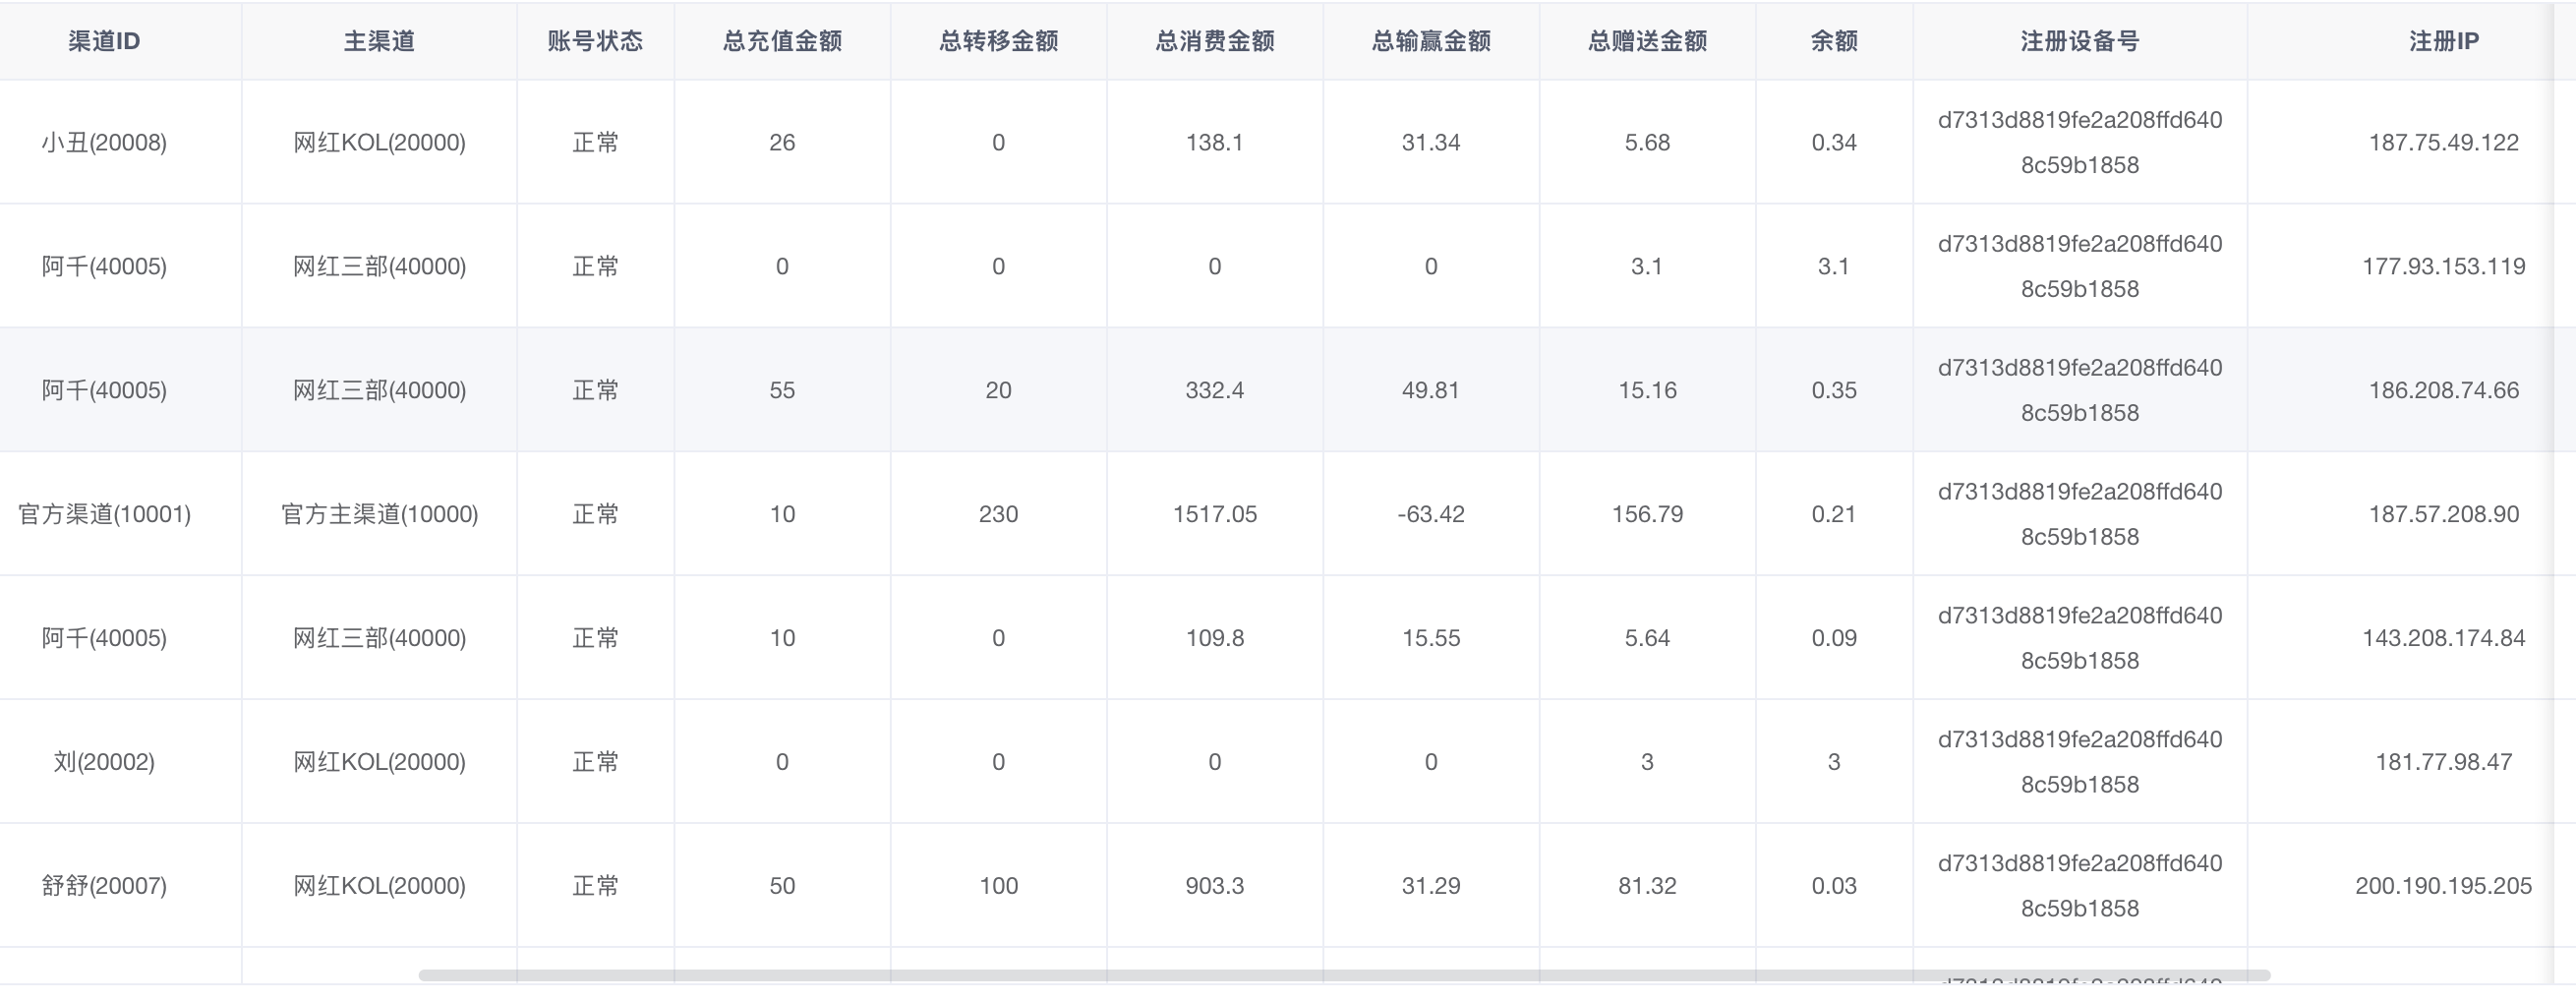Click the device ID in the 小丑(20008) row
2576x1001 pixels.
(x=2080, y=142)
